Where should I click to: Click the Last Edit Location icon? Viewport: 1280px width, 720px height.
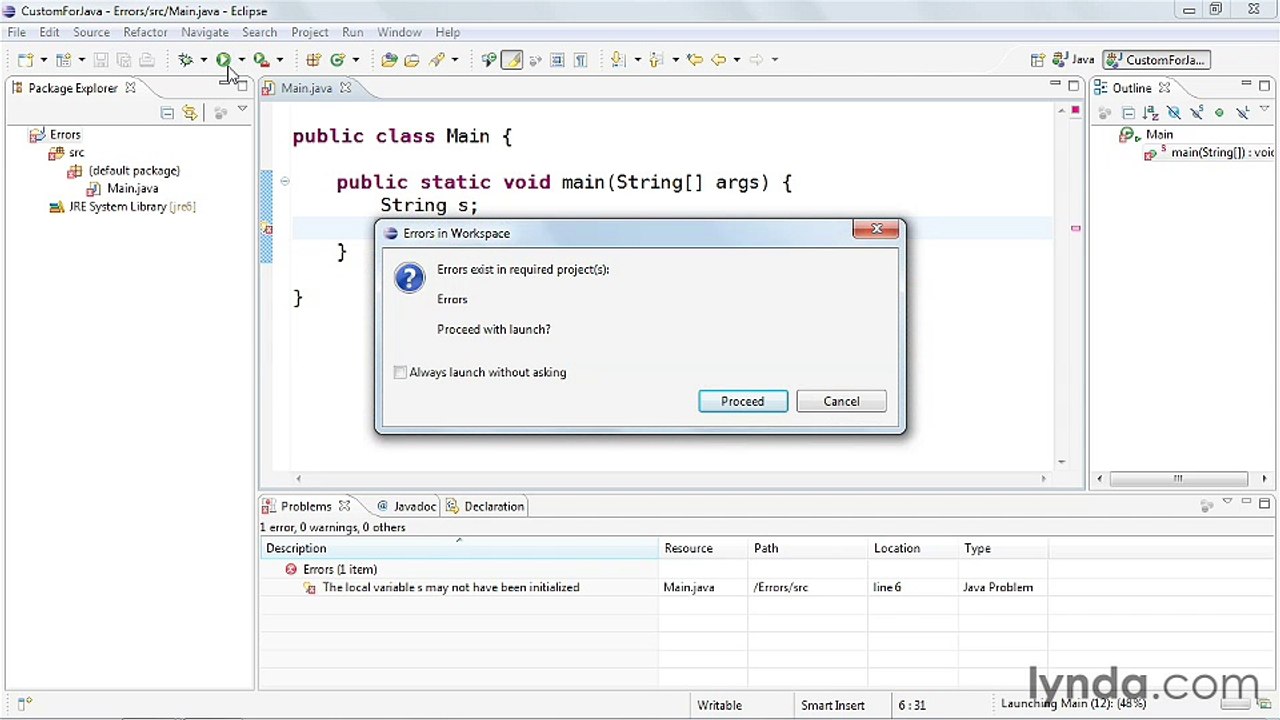coord(694,60)
